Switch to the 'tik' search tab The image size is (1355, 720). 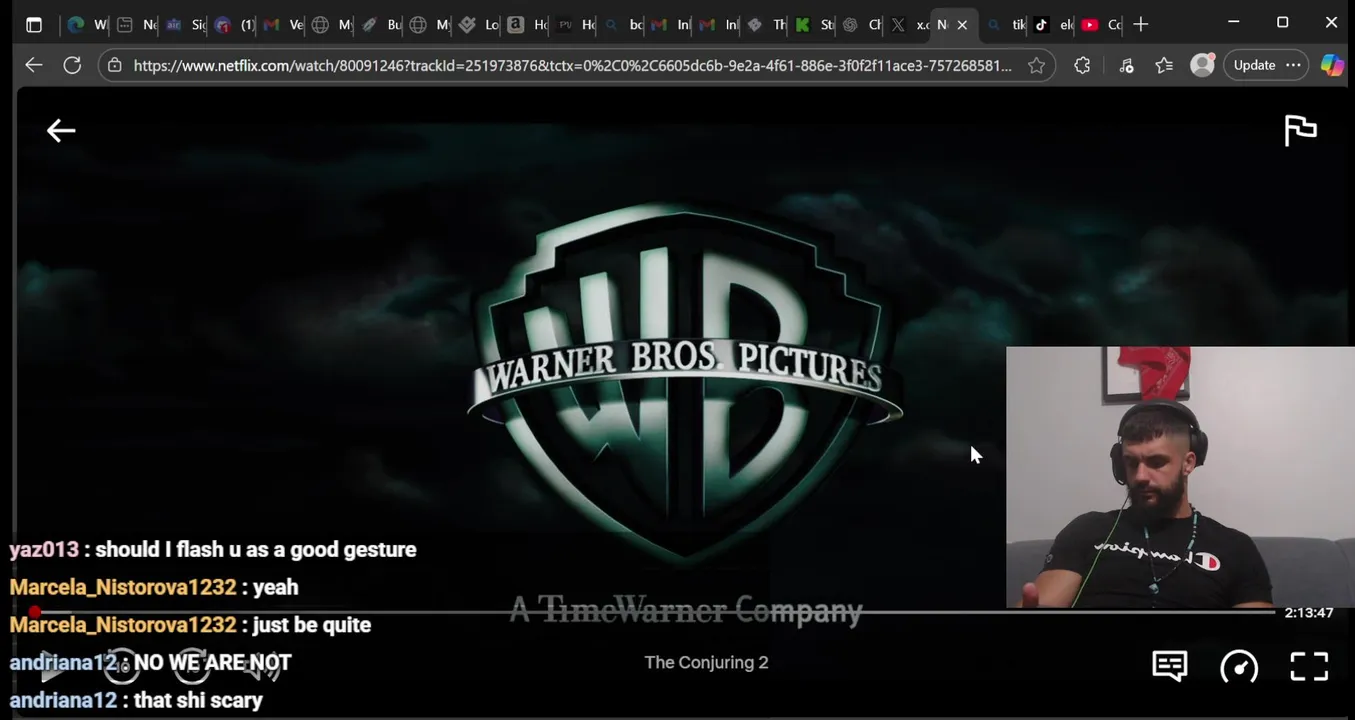pos(1005,25)
